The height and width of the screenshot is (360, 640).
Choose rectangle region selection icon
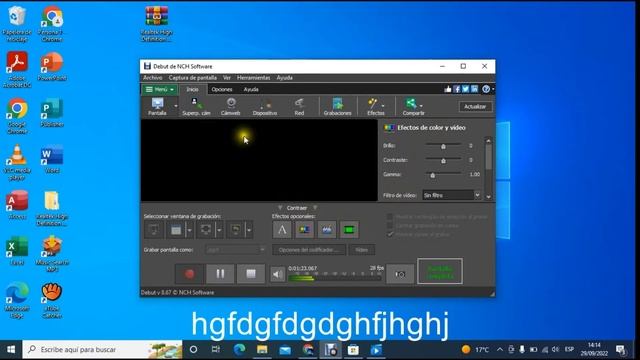(206, 230)
